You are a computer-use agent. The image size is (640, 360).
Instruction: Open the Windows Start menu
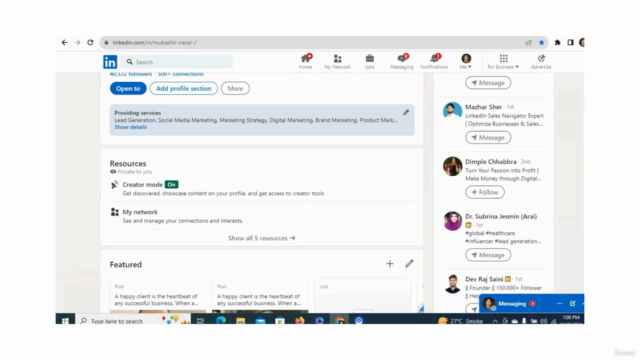(65, 321)
